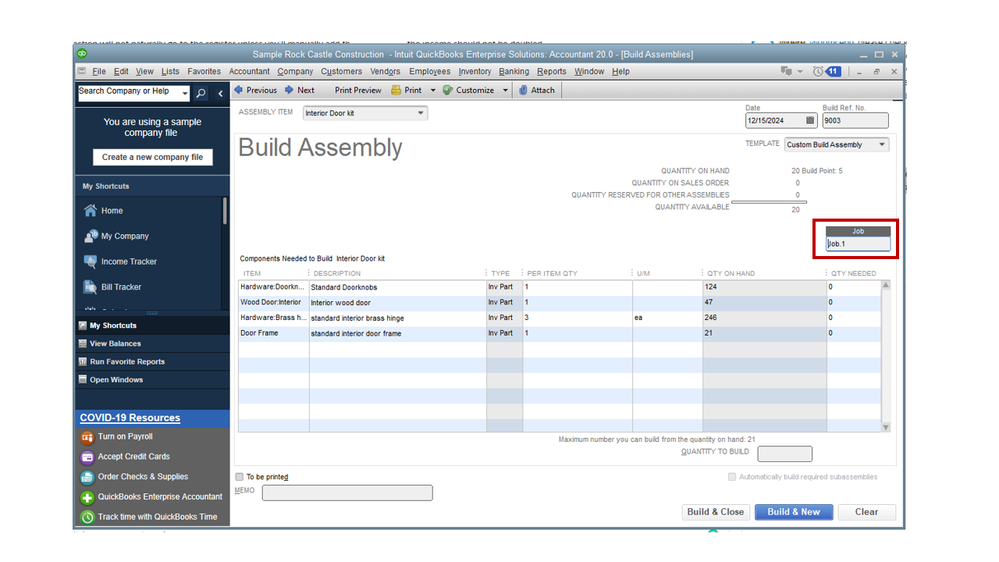The height and width of the screenshot is (562, 999).
Task: Click the feedback chat bubbles icon
Action: (x=786, y=71)
